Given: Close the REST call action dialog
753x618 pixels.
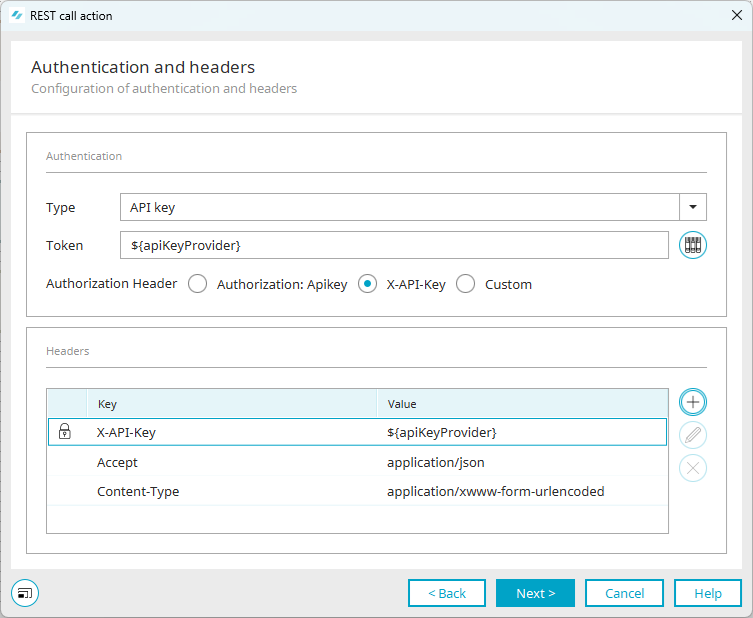Looking at the screenshot, I should tap(736, 16).
